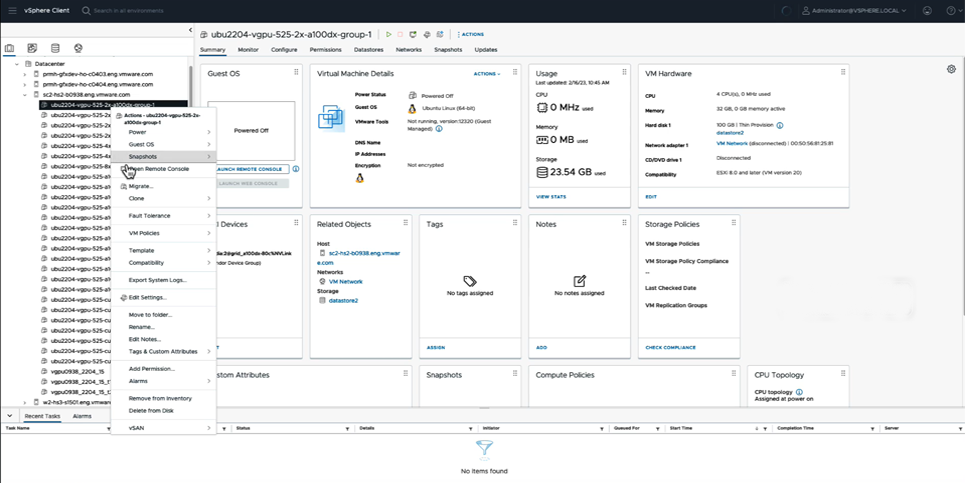
Task: Click ADD on the Notes card
Action: click(542, 348)
